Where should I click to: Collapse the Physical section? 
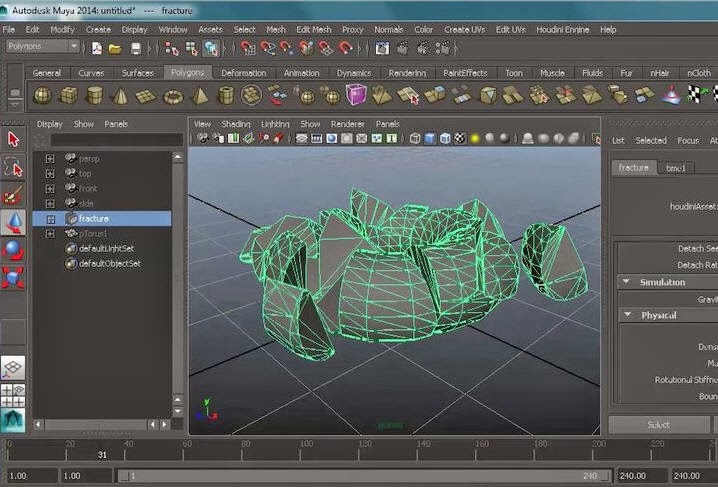coord(628,315)
